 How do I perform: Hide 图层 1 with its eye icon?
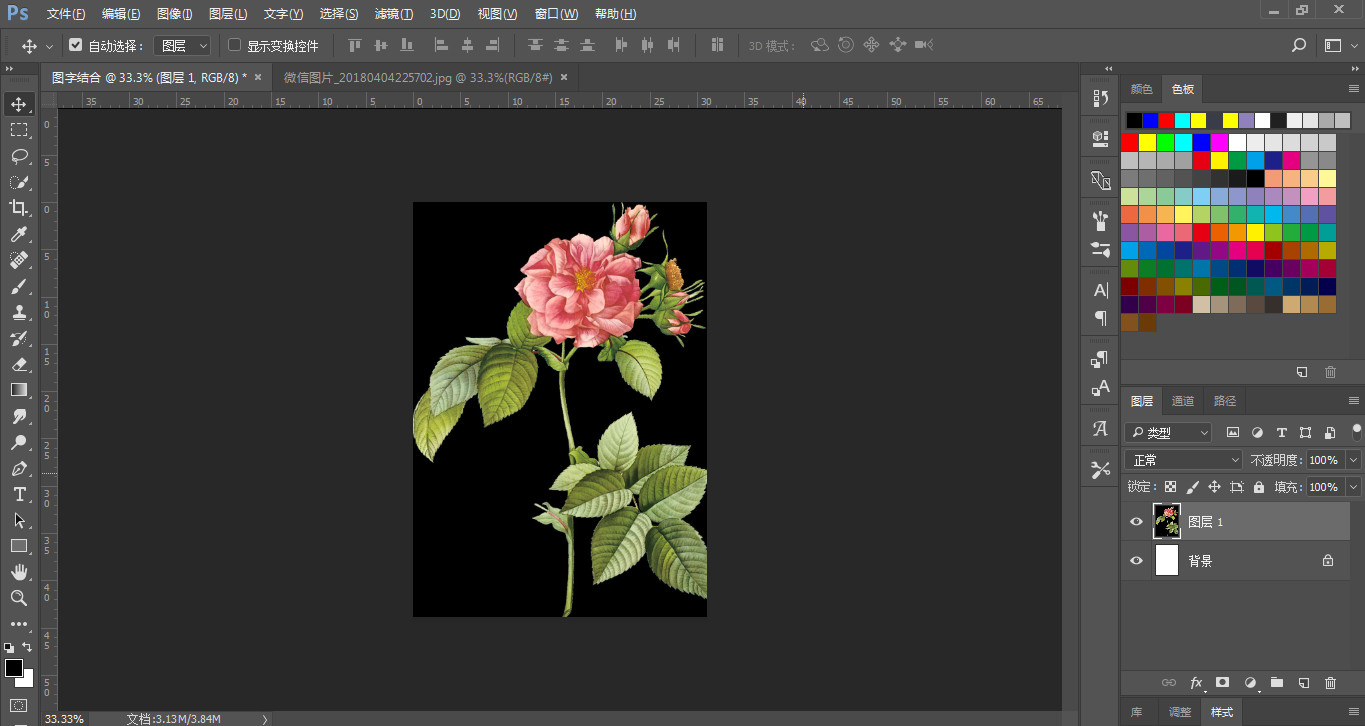click(x=1136, y=522)
